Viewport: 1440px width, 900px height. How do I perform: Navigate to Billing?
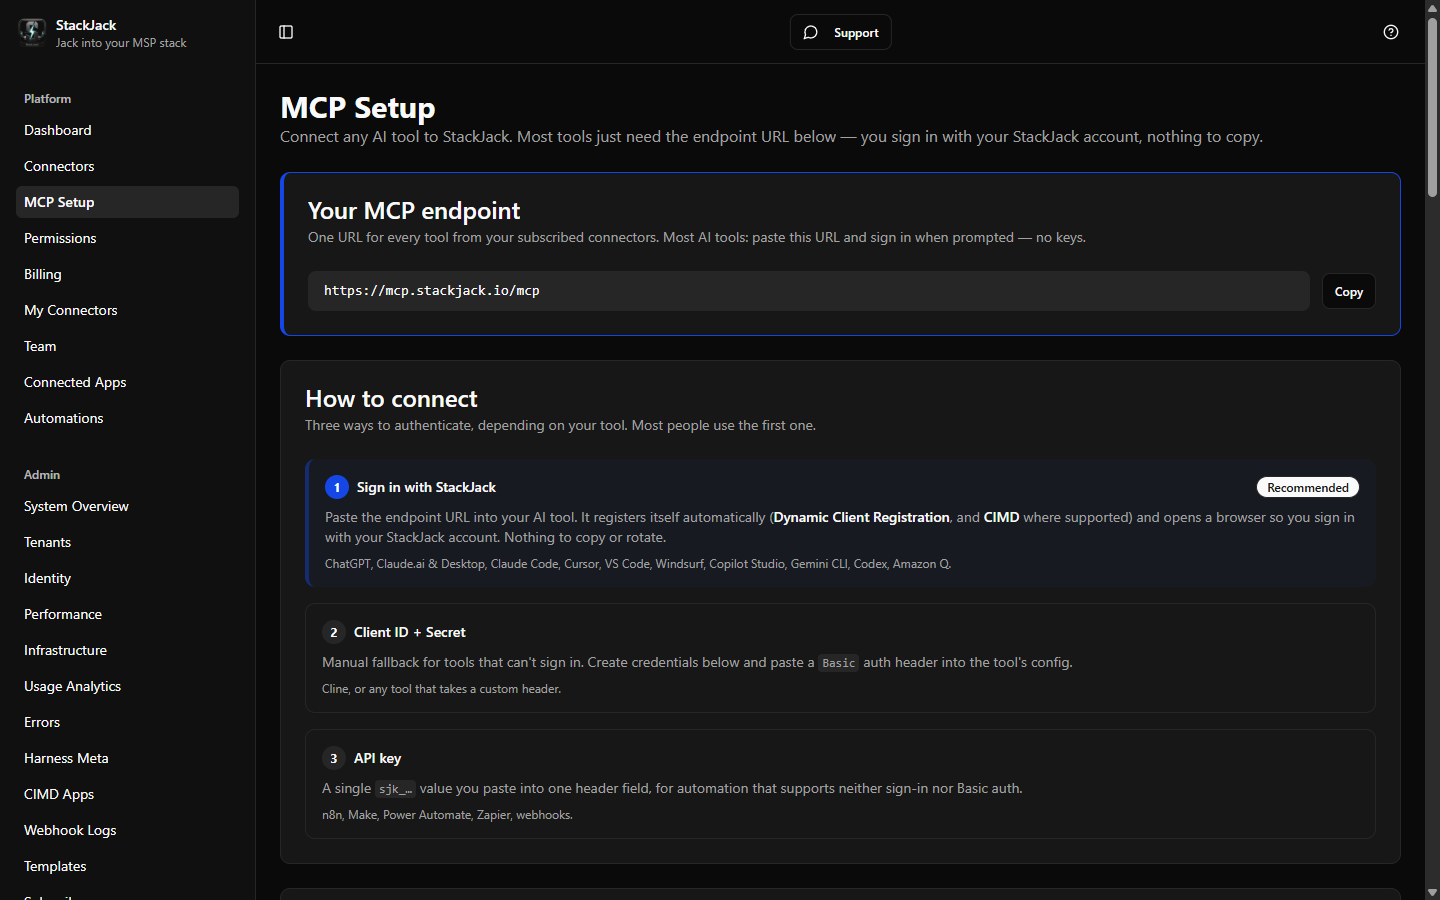click(x=127, y=274)
